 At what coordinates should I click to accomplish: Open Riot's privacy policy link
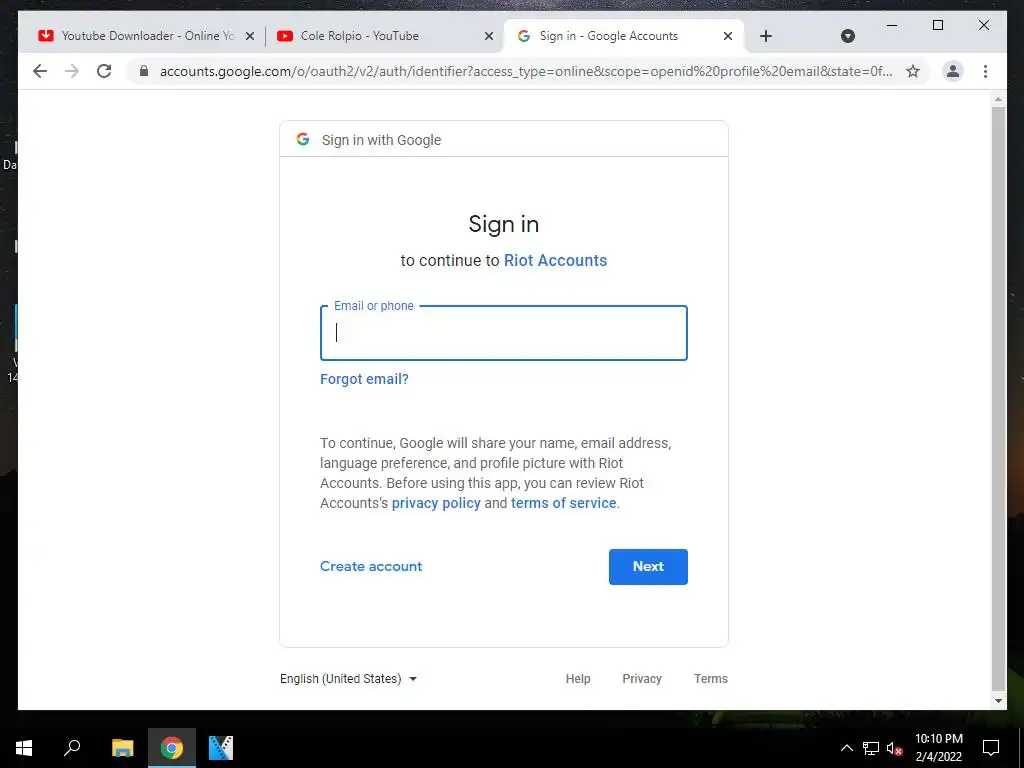[436, 504]
